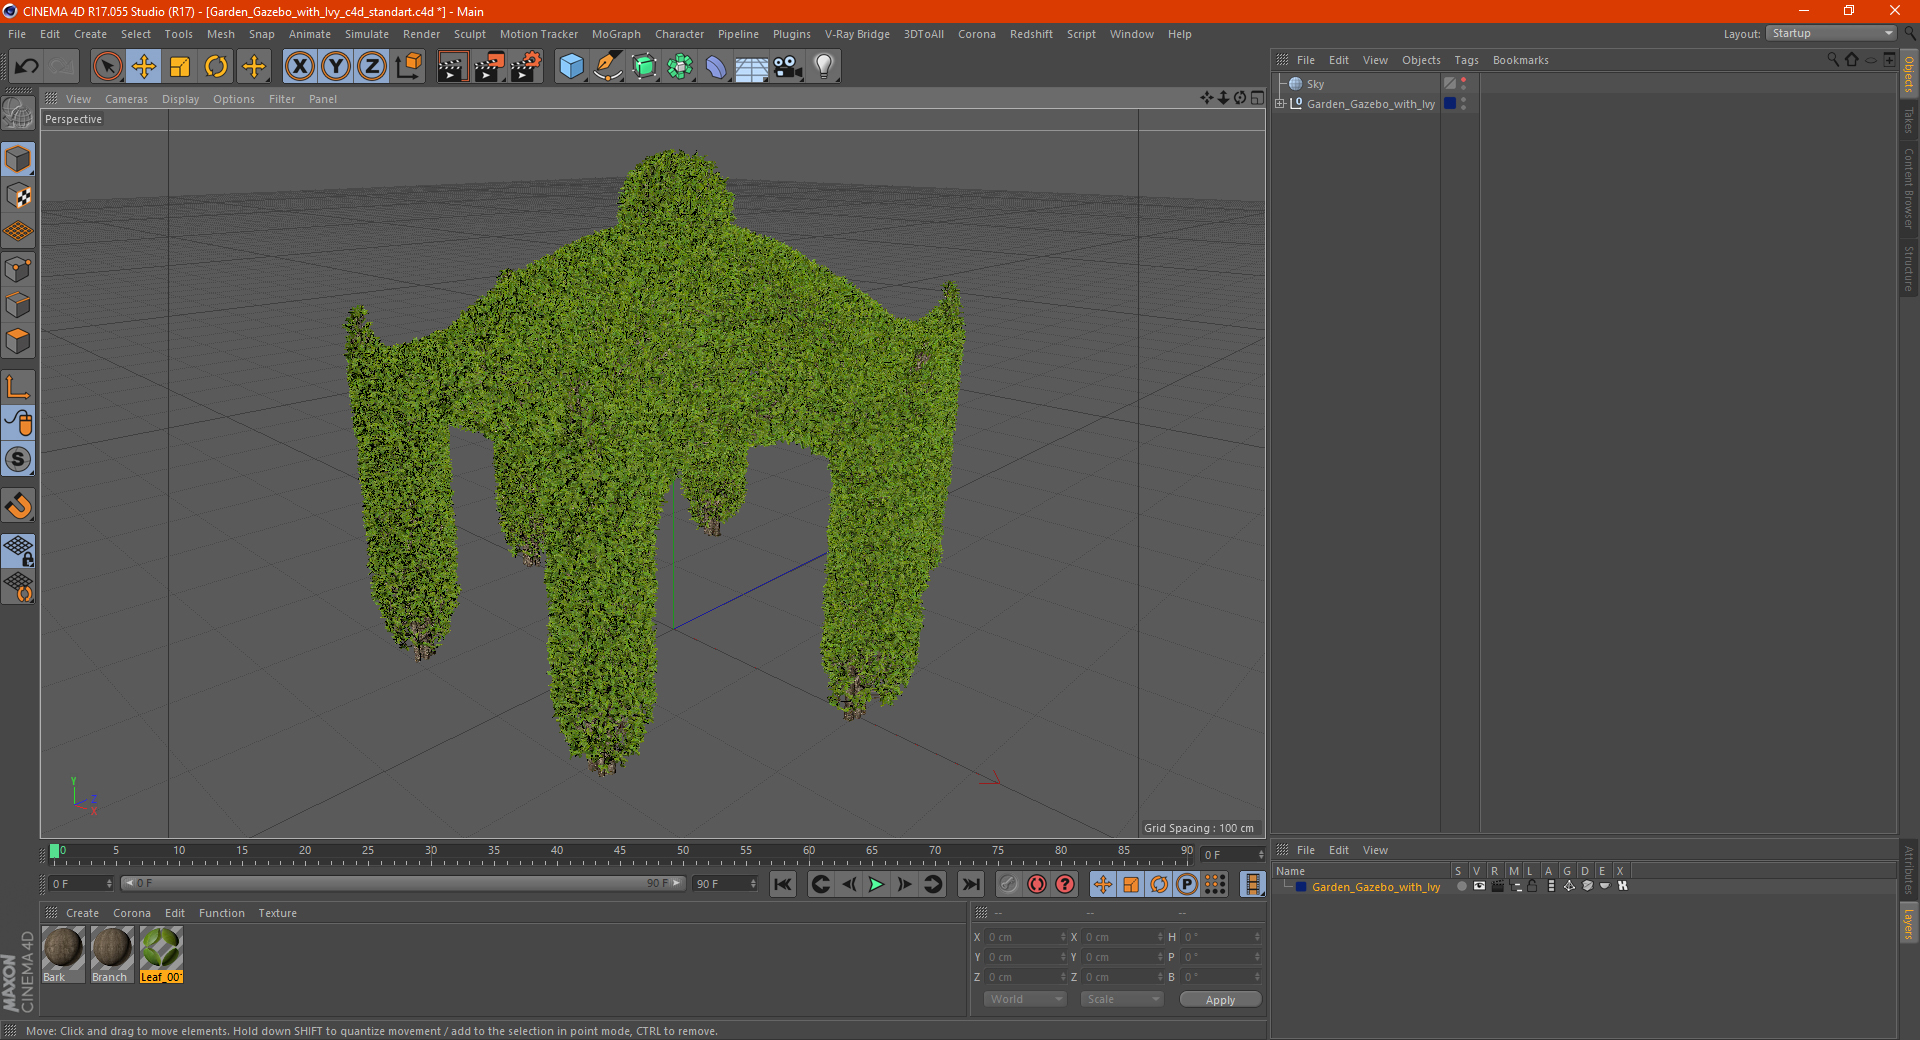Select the Branch material thumbnail
This screenshot has width=1920, height=1040.
111,954
